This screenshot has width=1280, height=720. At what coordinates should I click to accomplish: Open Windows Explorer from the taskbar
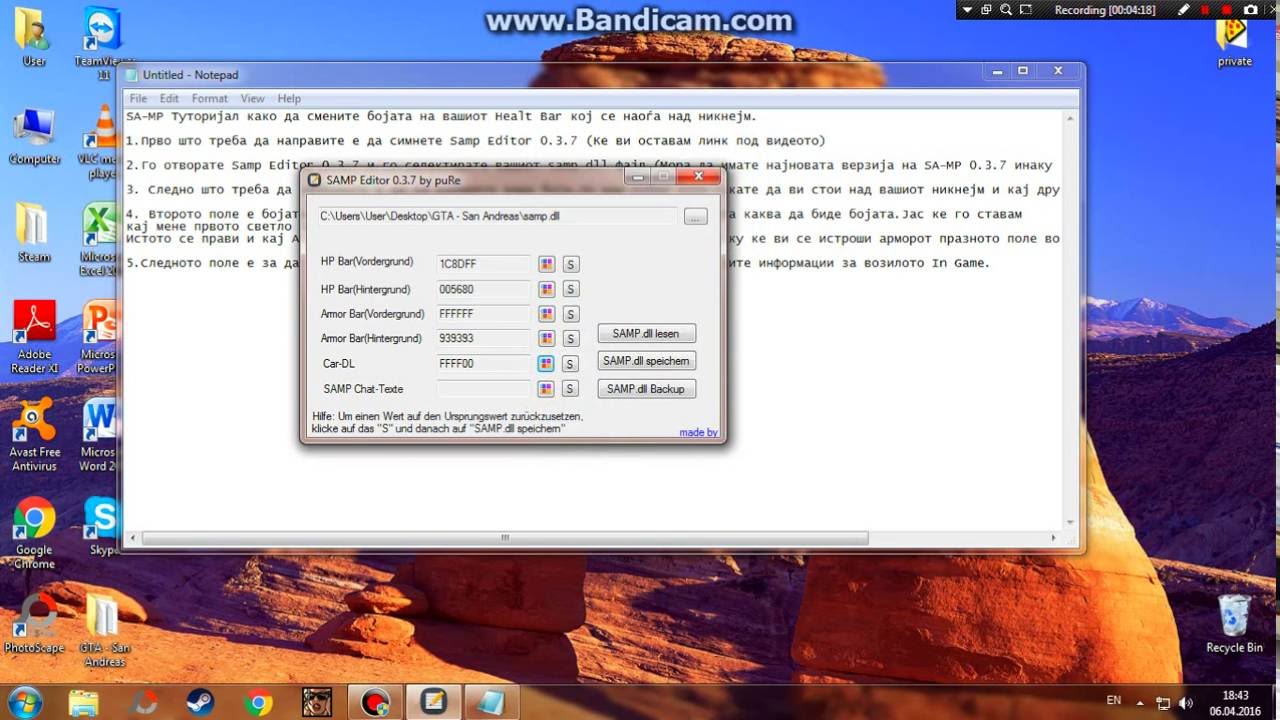coord(84,703)
